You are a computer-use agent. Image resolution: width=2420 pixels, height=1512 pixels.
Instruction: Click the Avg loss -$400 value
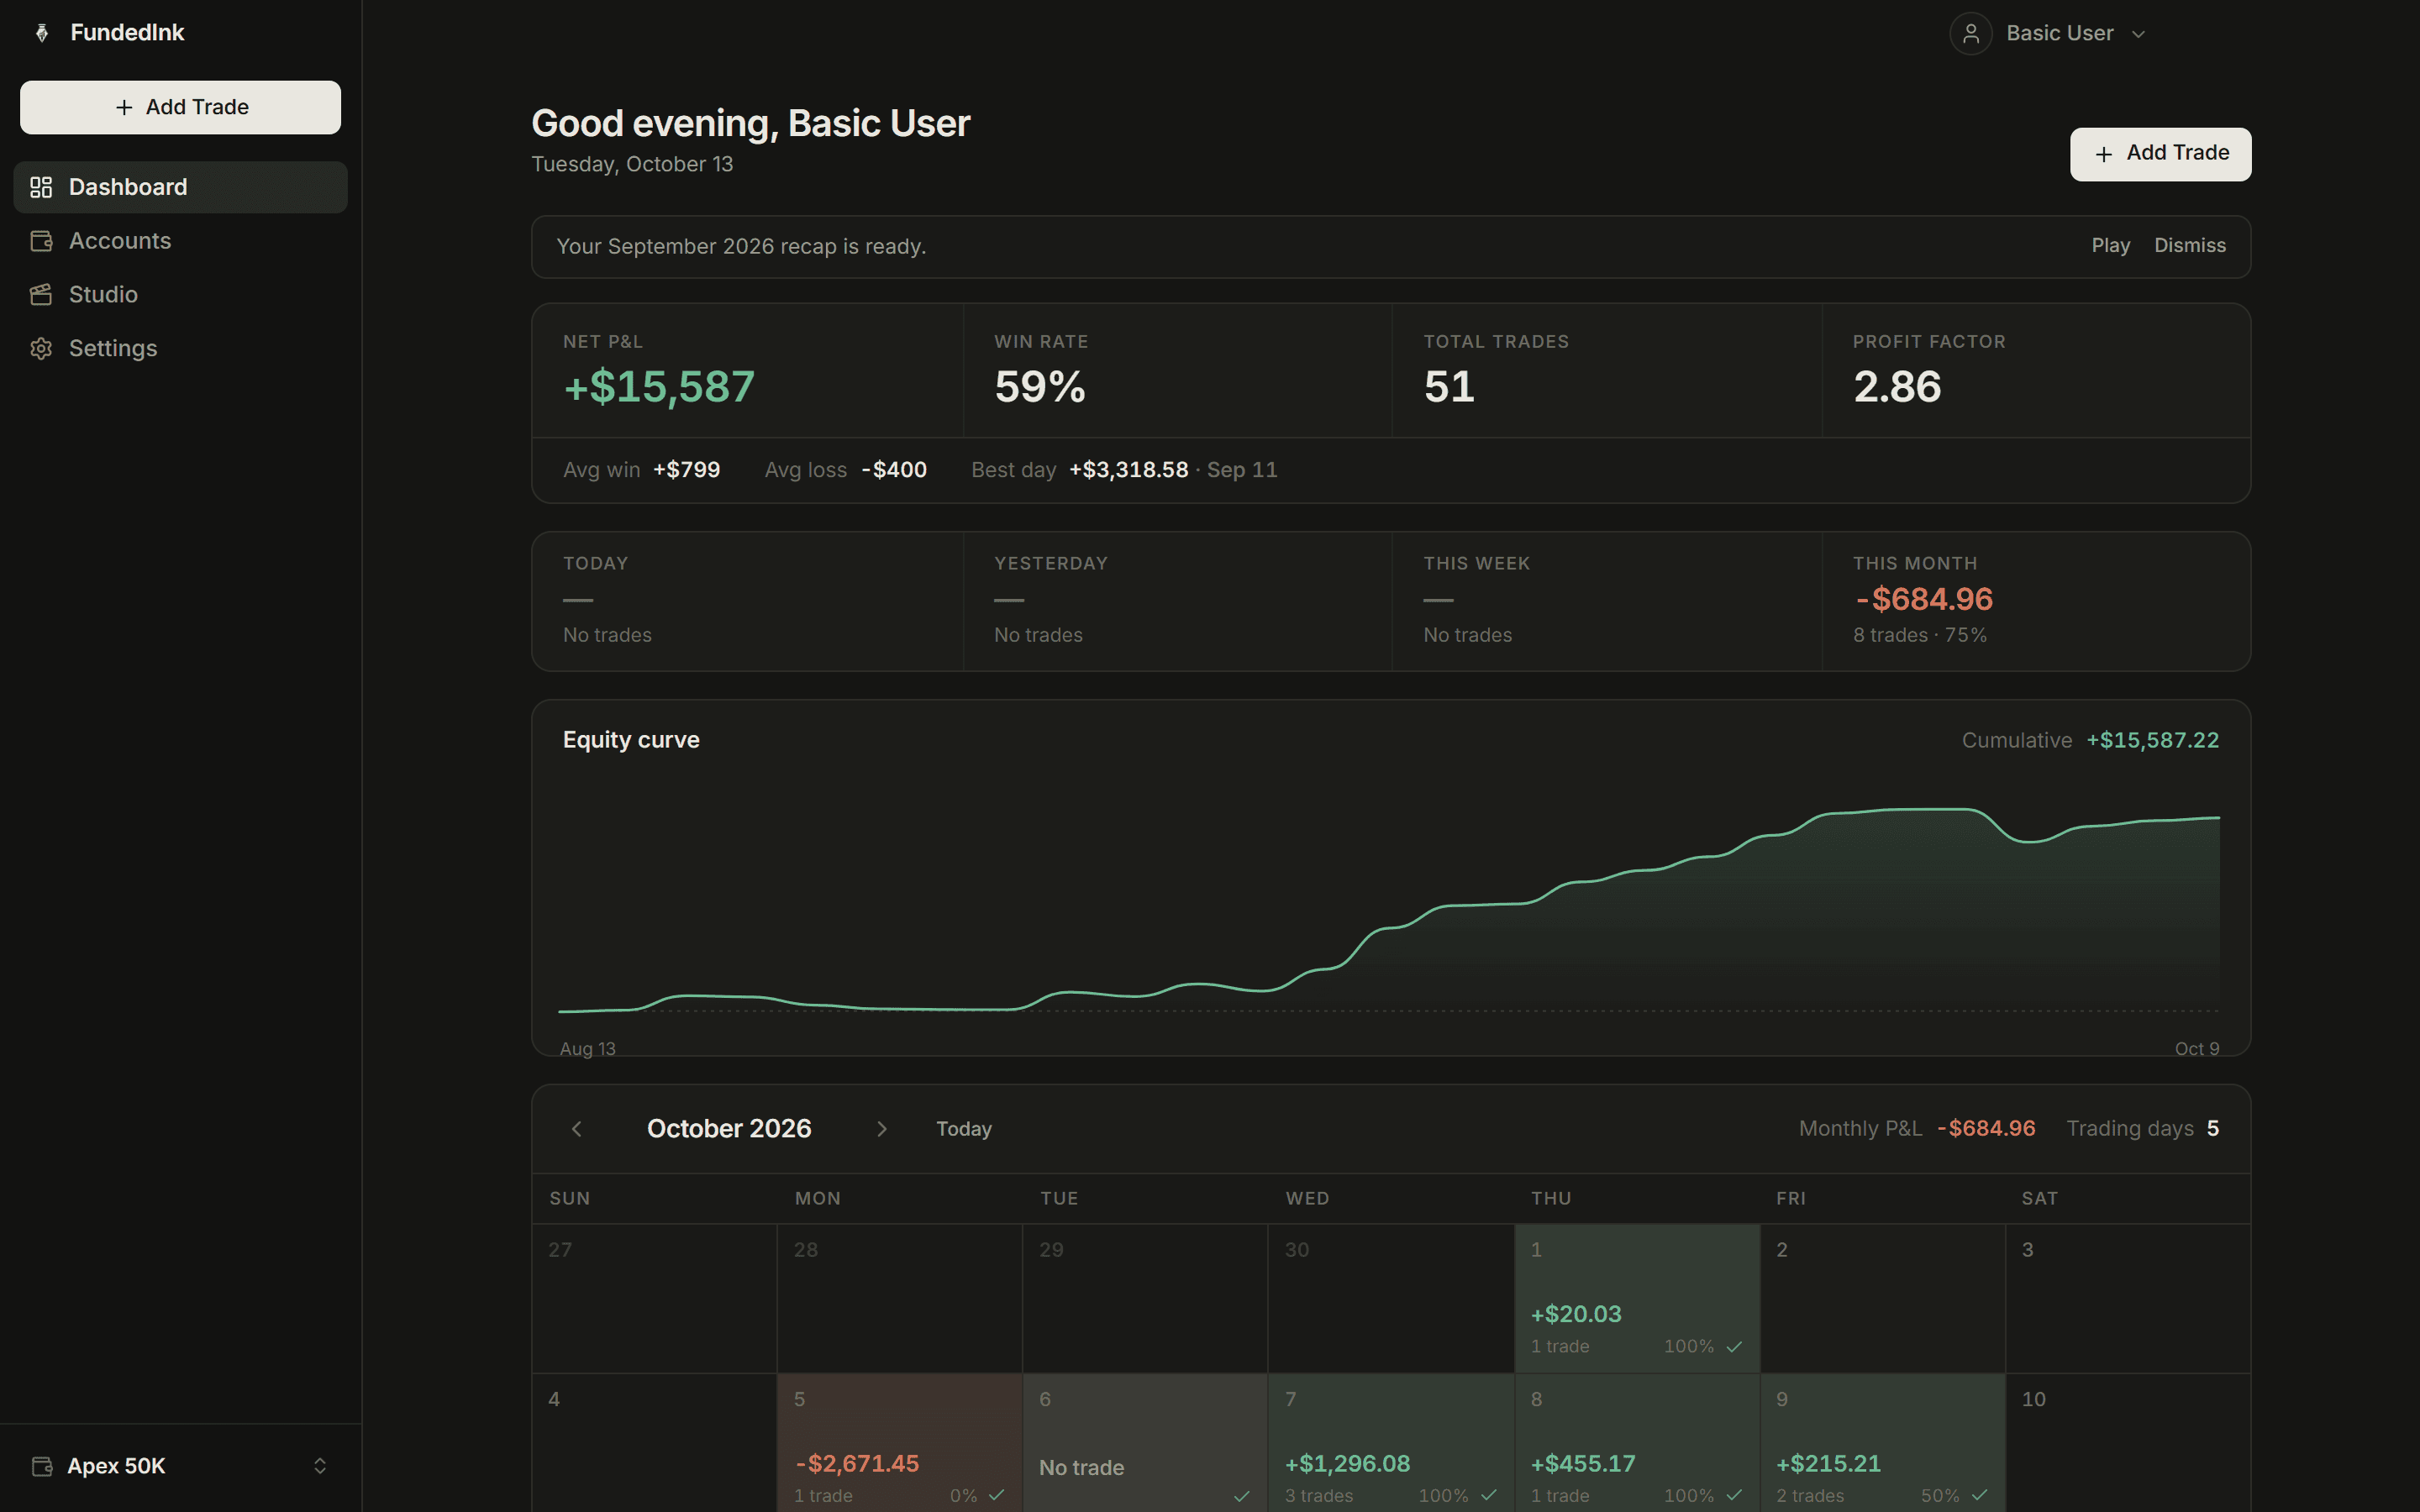click(x=894, y=470)
